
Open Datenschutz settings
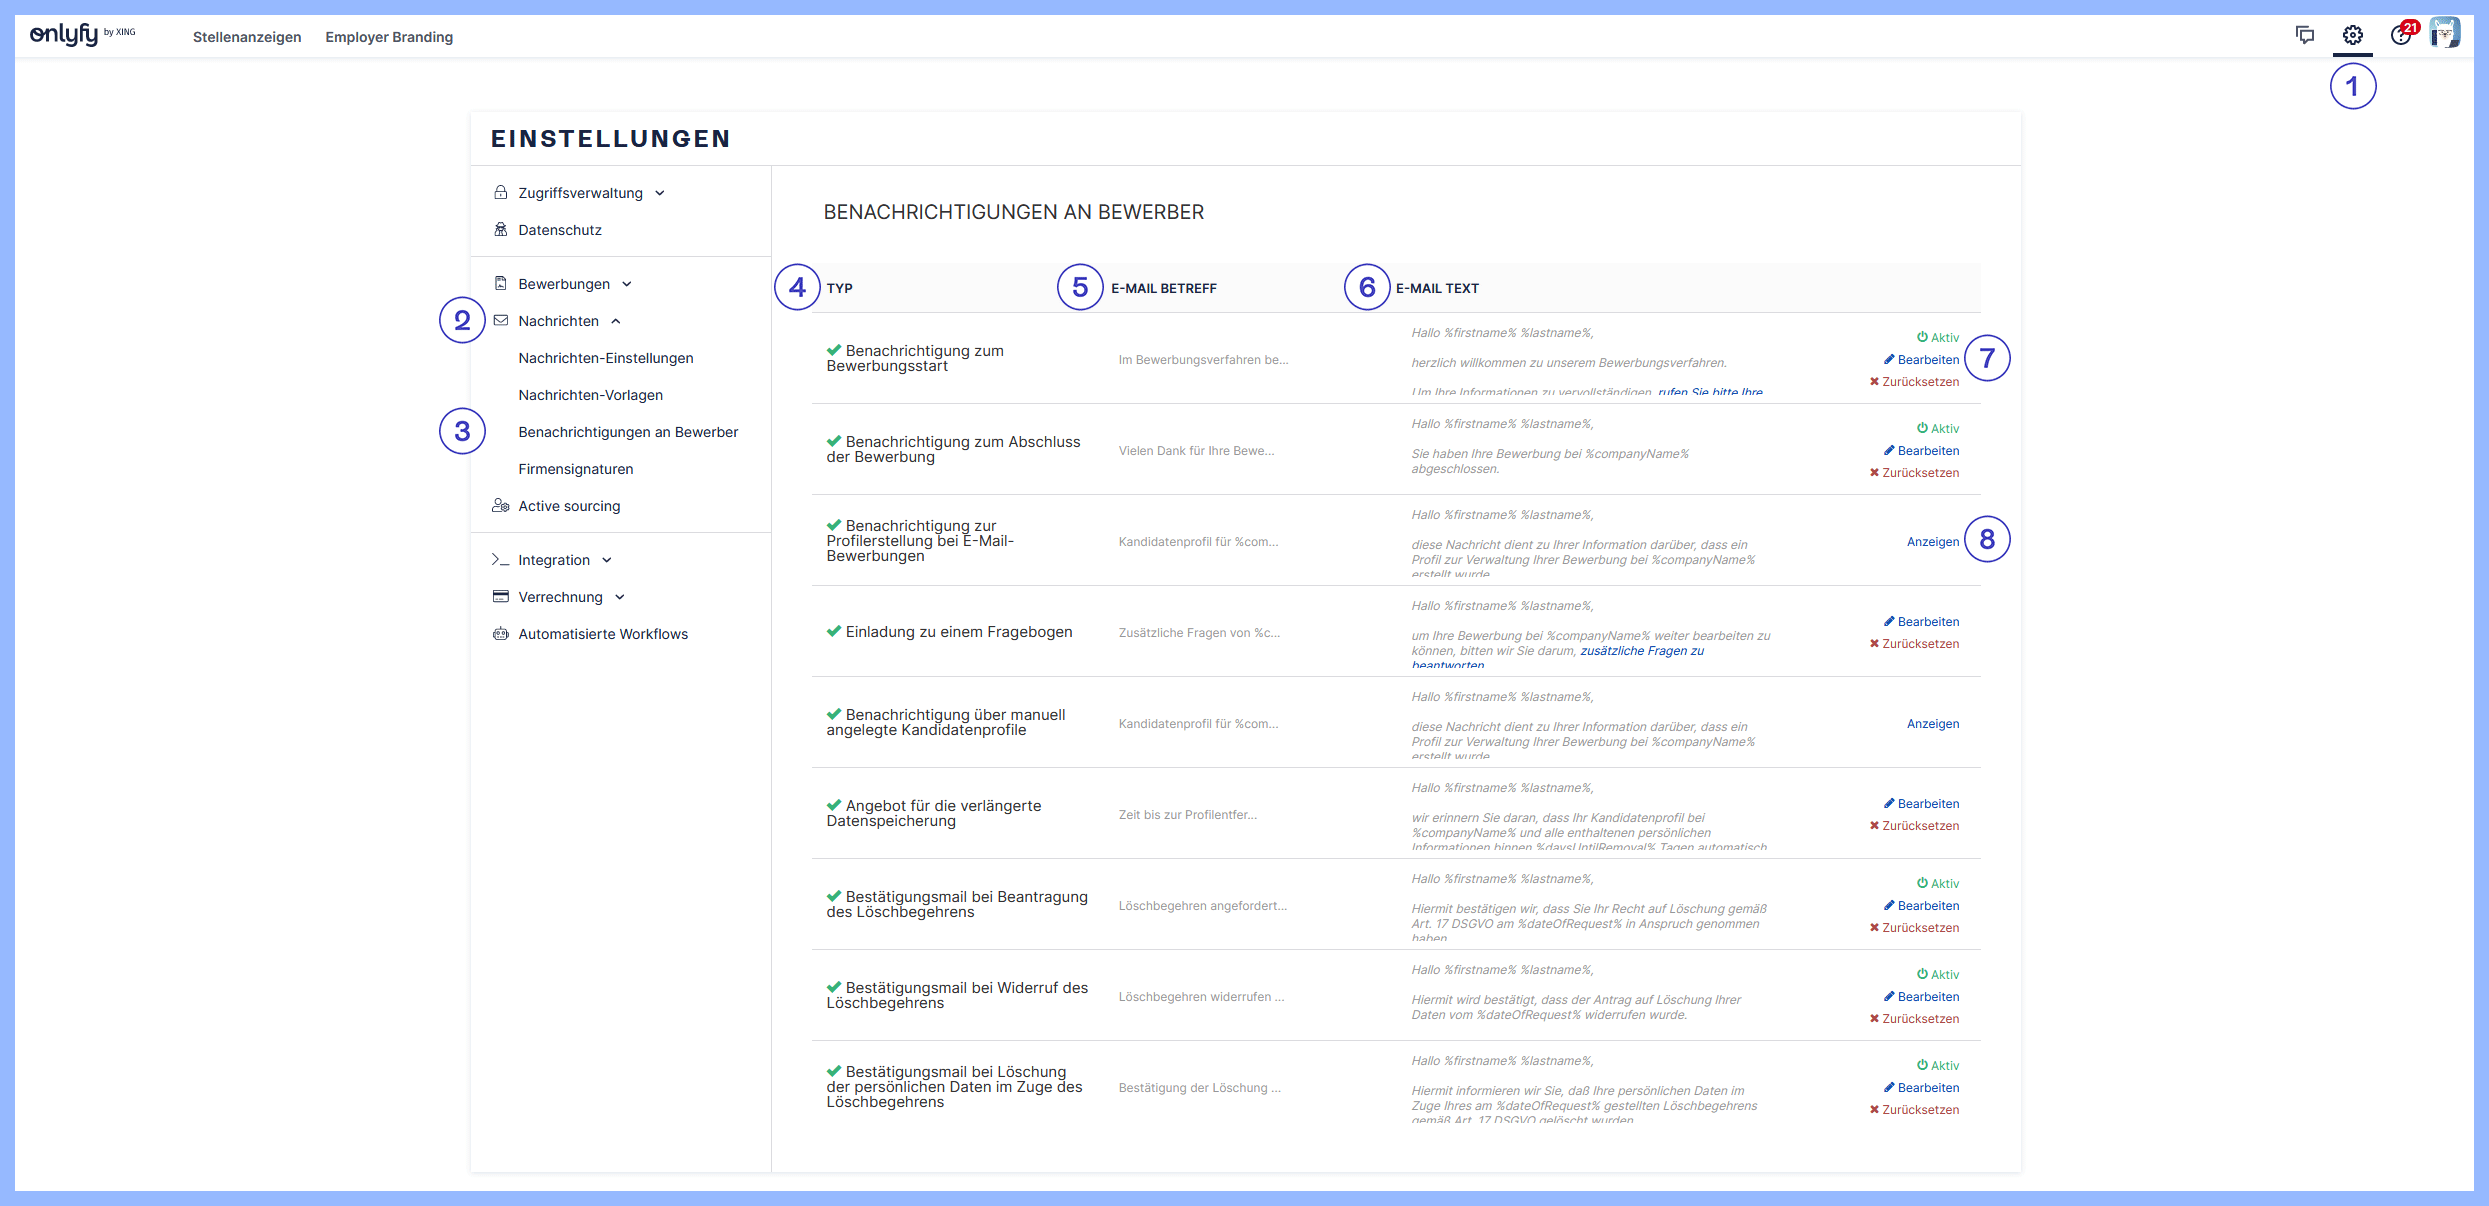pyautogui.click(x=559, y=230)
